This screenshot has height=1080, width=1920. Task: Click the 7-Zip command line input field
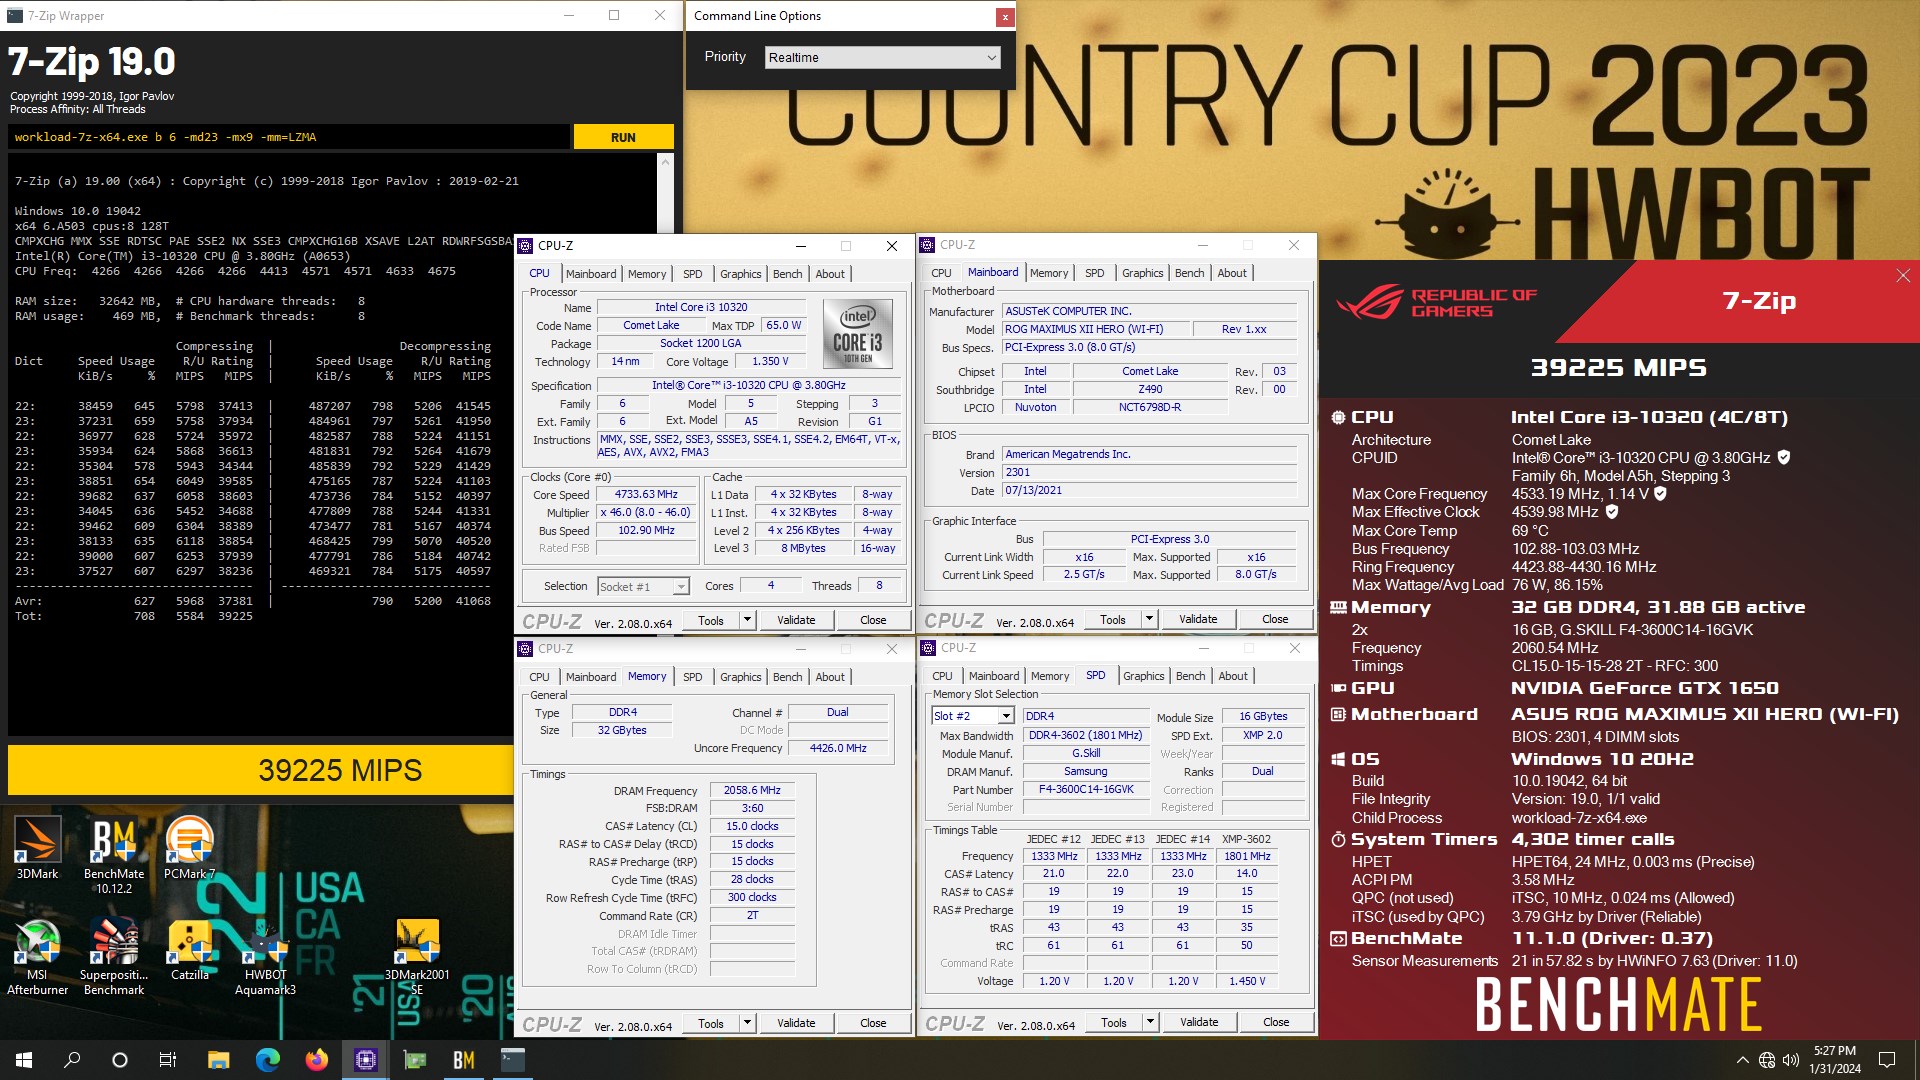tap(289, 137)
